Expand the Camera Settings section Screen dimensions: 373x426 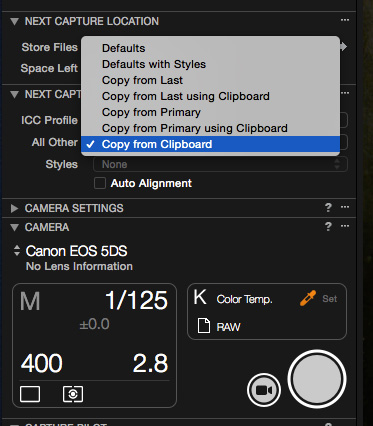(14, 208)
